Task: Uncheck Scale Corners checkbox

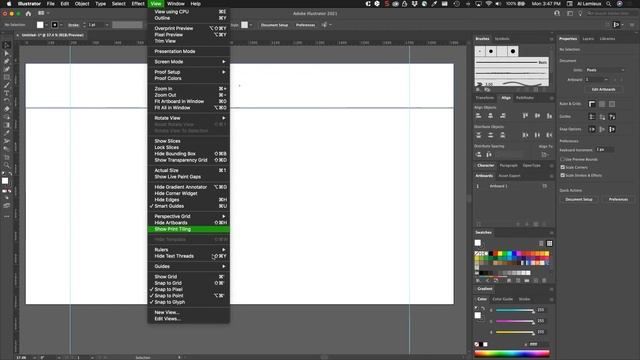Action: (x=562, y=167)
